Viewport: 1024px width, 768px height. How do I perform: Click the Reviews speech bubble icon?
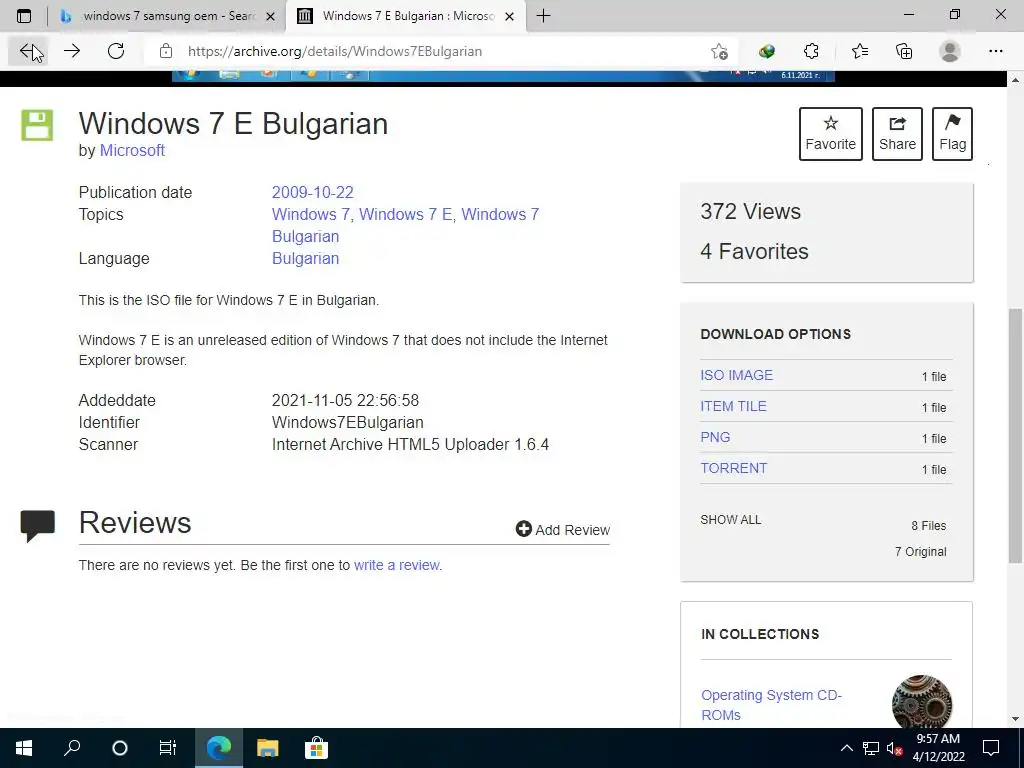coord(37,525)
